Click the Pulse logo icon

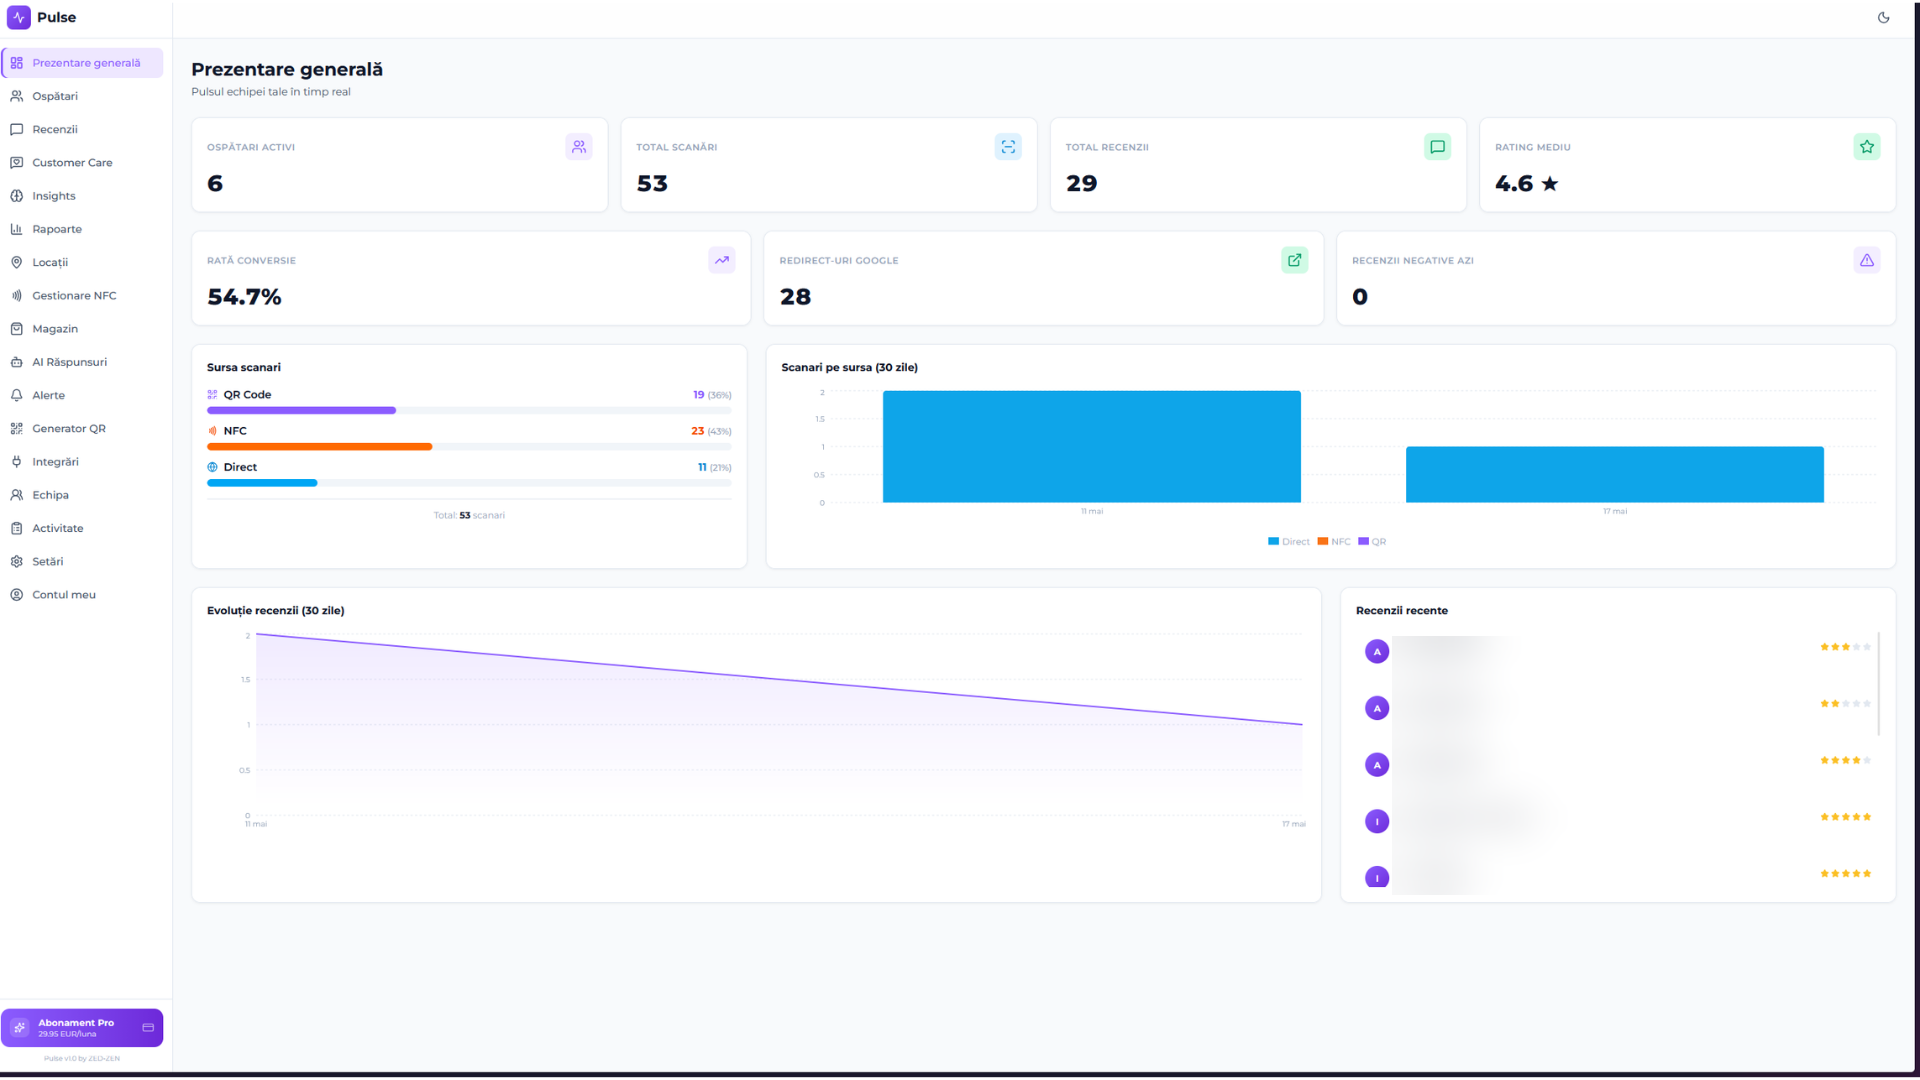[19, 17]
